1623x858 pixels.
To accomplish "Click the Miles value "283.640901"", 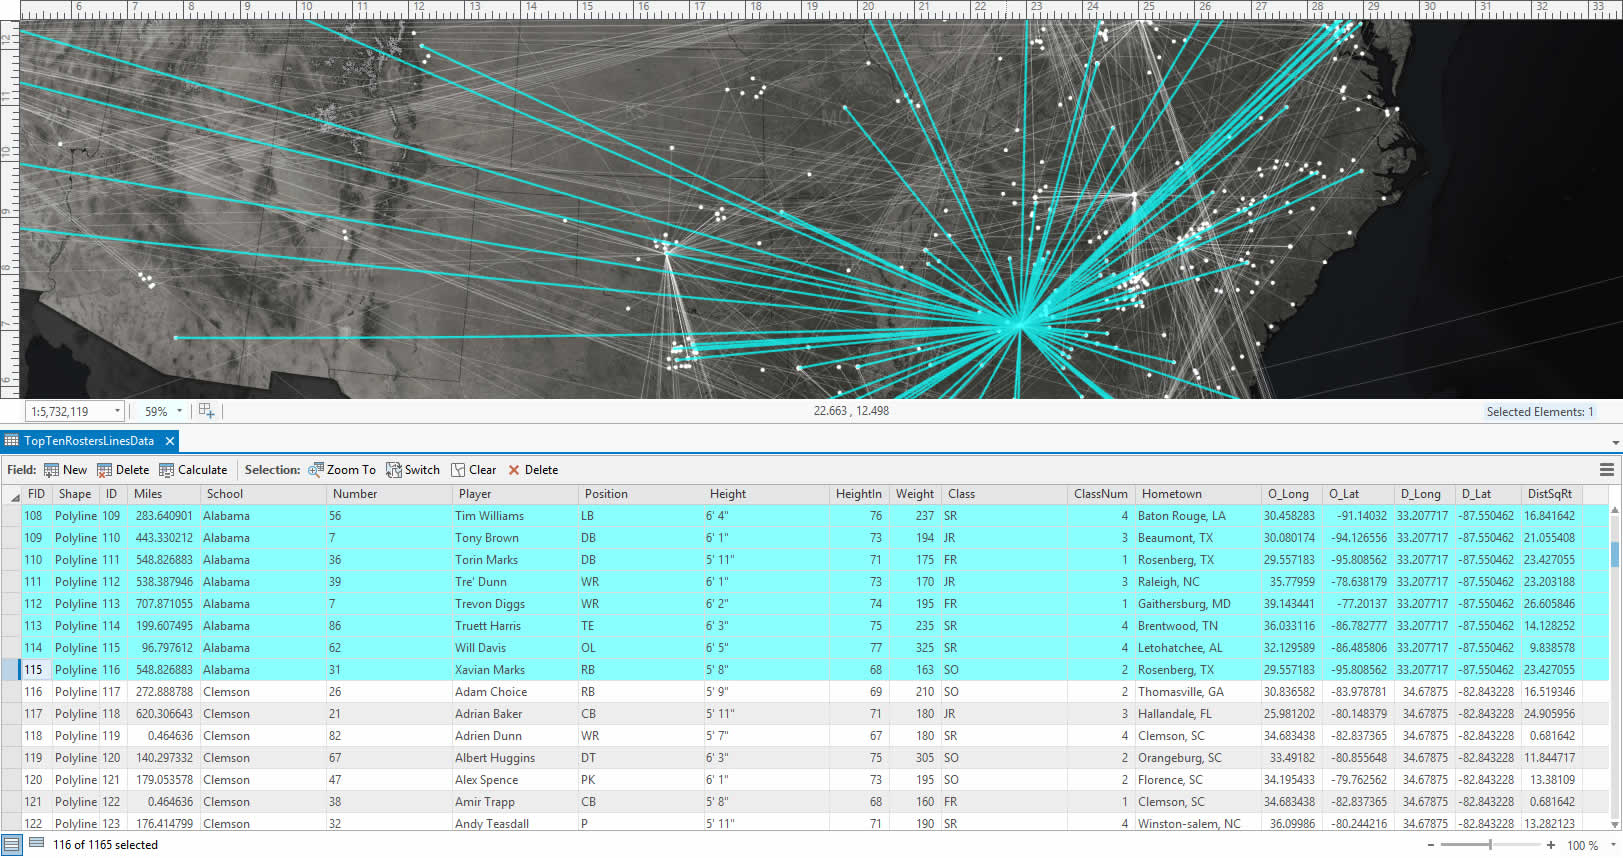I will (x=164, y=516).
